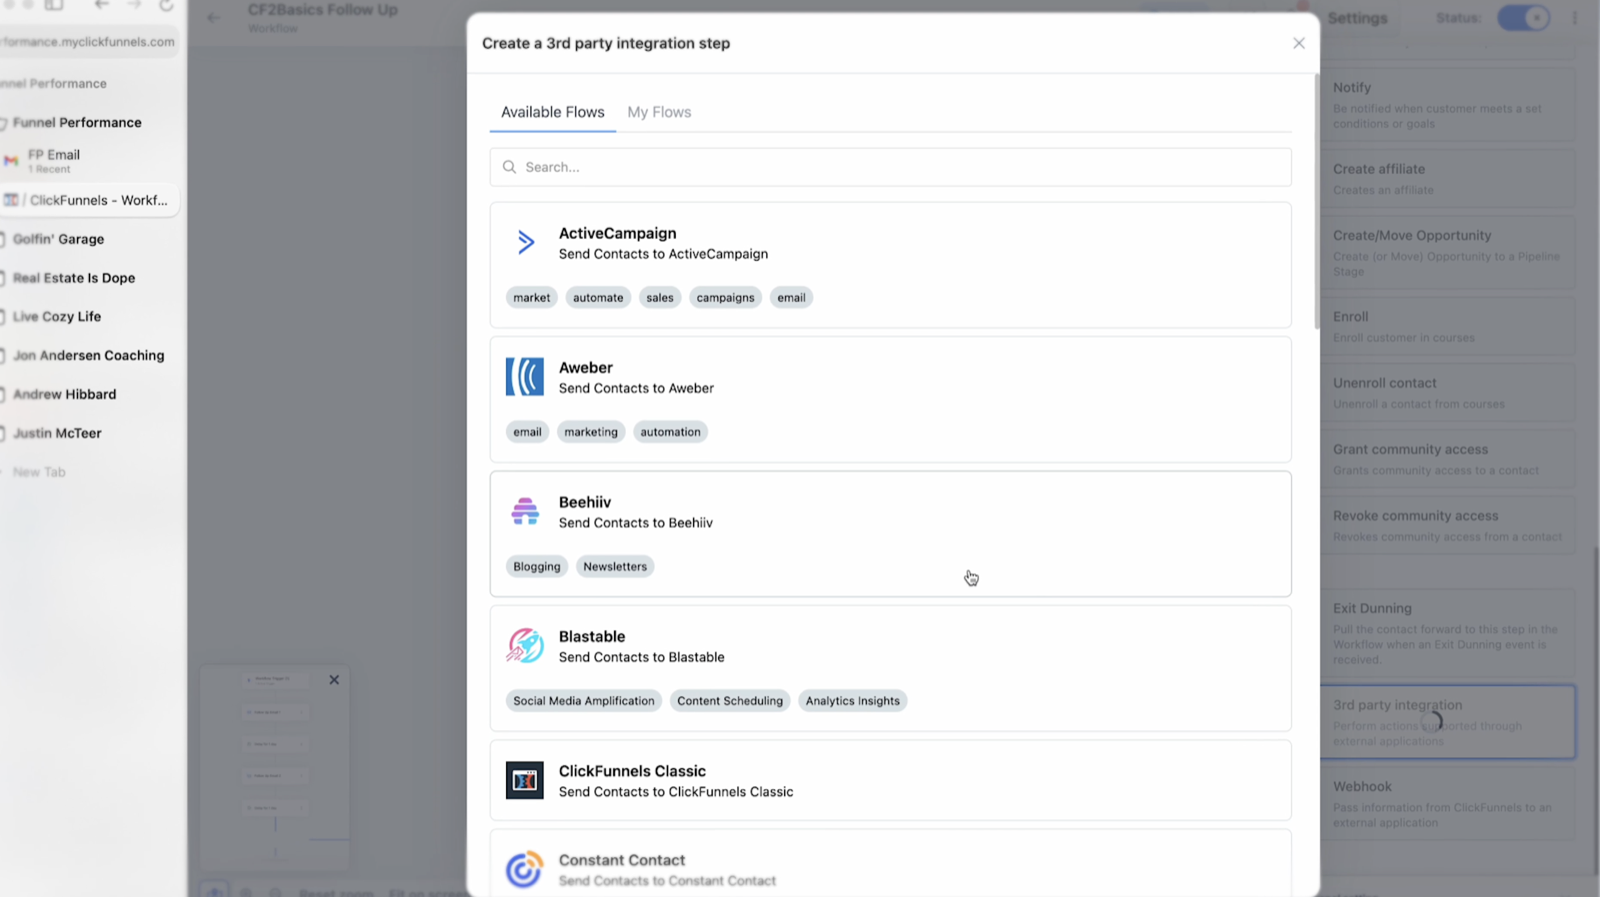Click the Blastable rocket icon
The width and height of the screenshot is (1600, 897).
525,646
